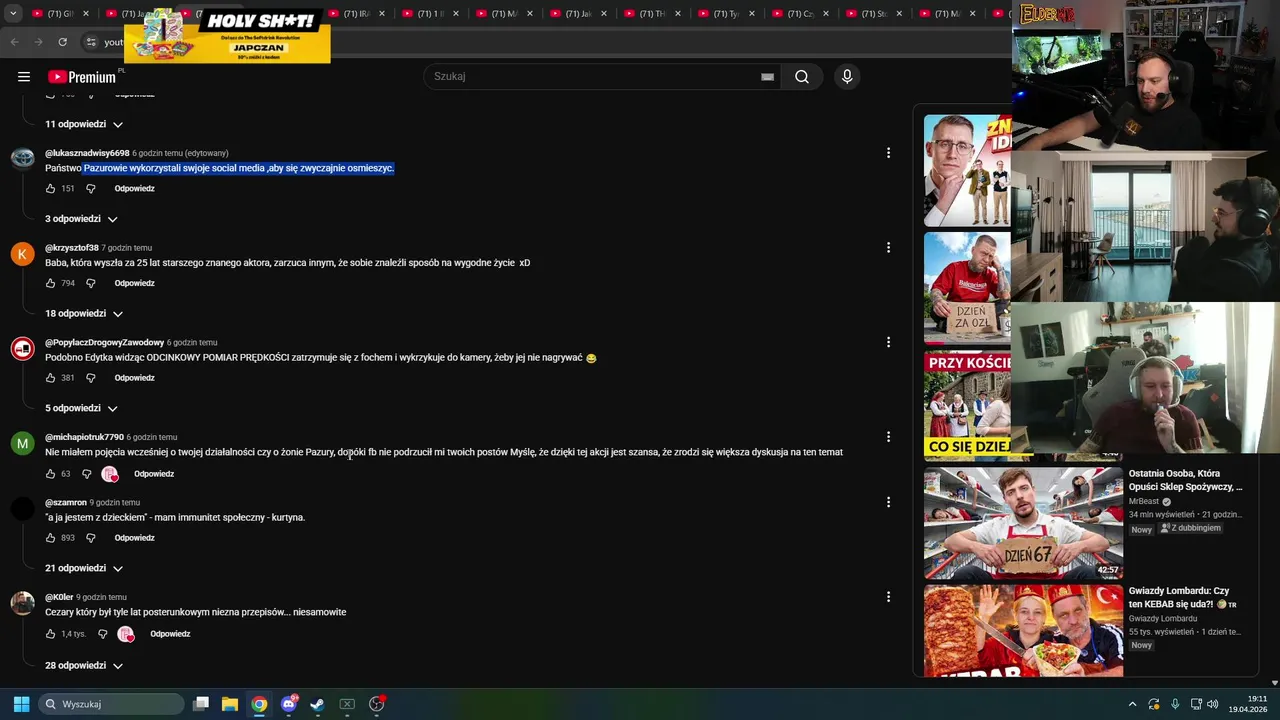This screenshot has height=720, width=1280.
Task: Dislike the comment by @szamron
Action: click(x=90, y=538)
